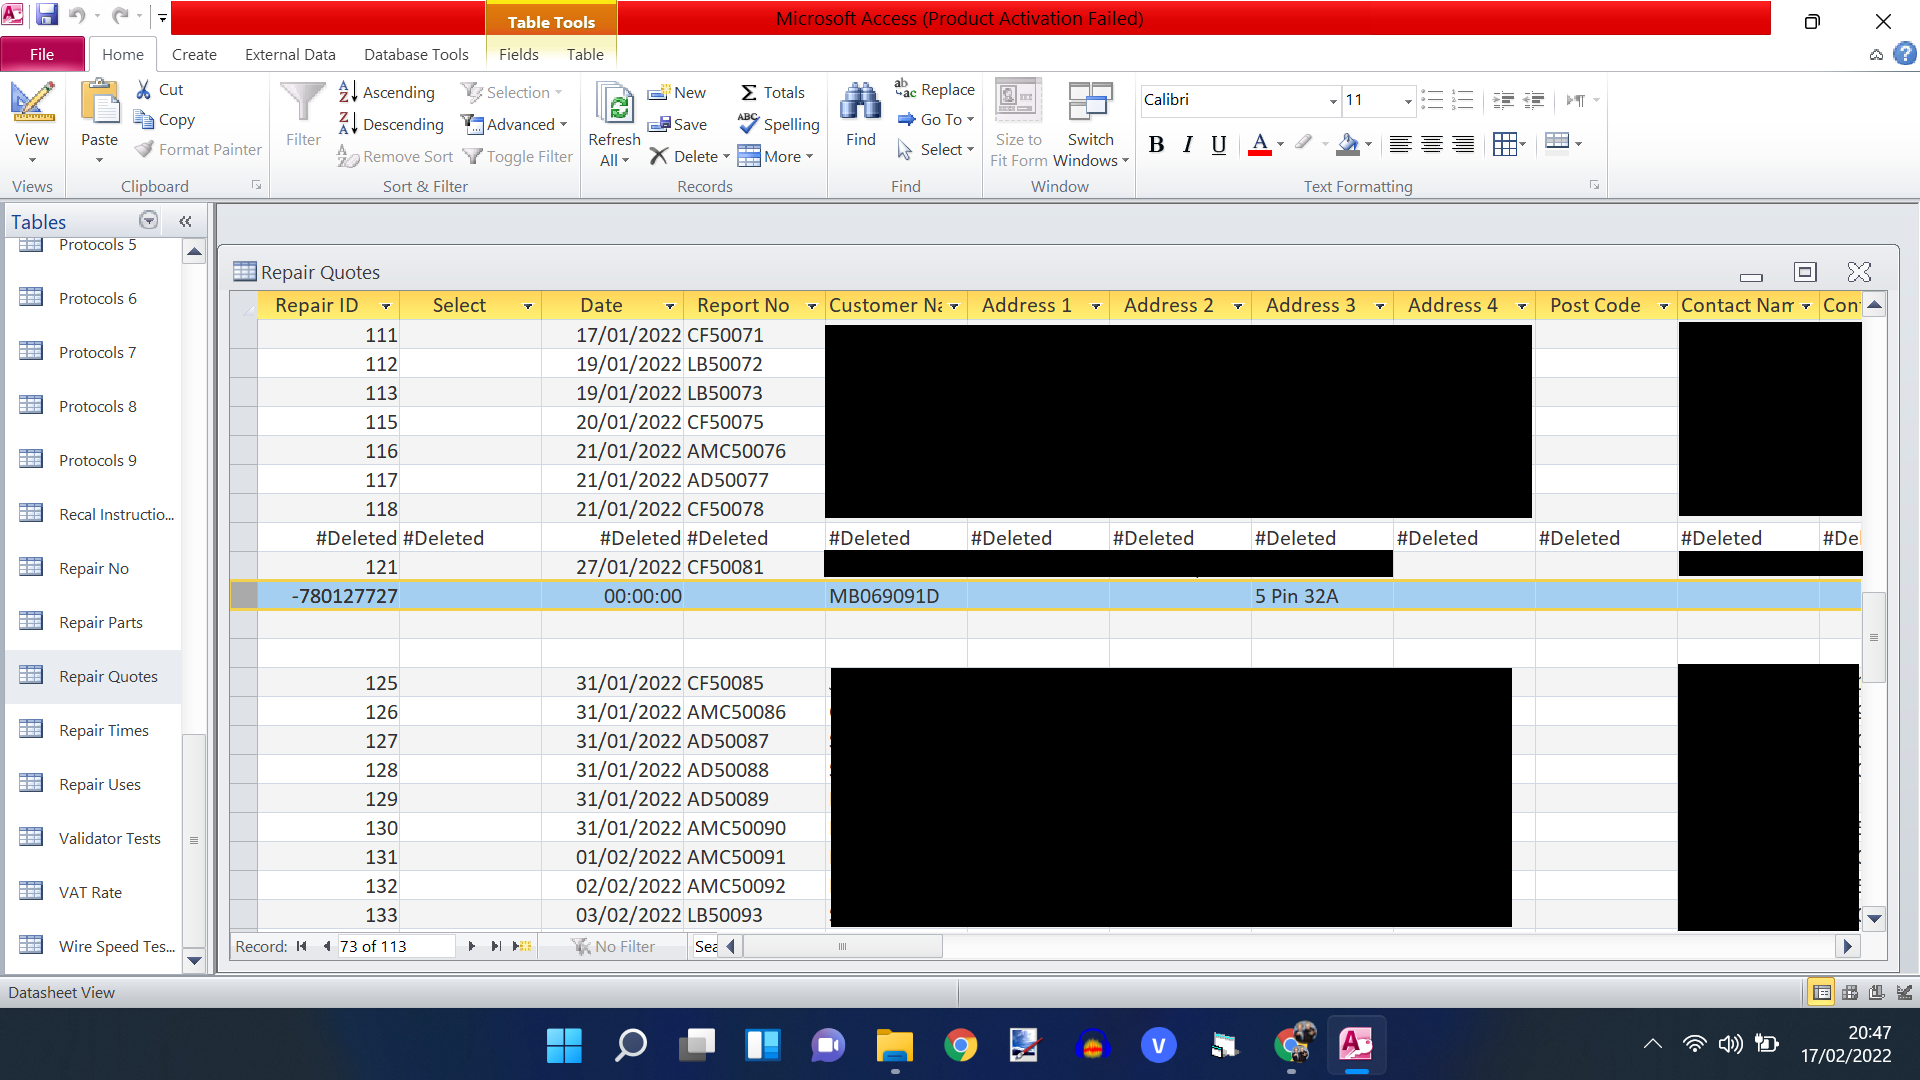Open the Gridlines button
1920x1080 pixels.
tap(1509, 145)
